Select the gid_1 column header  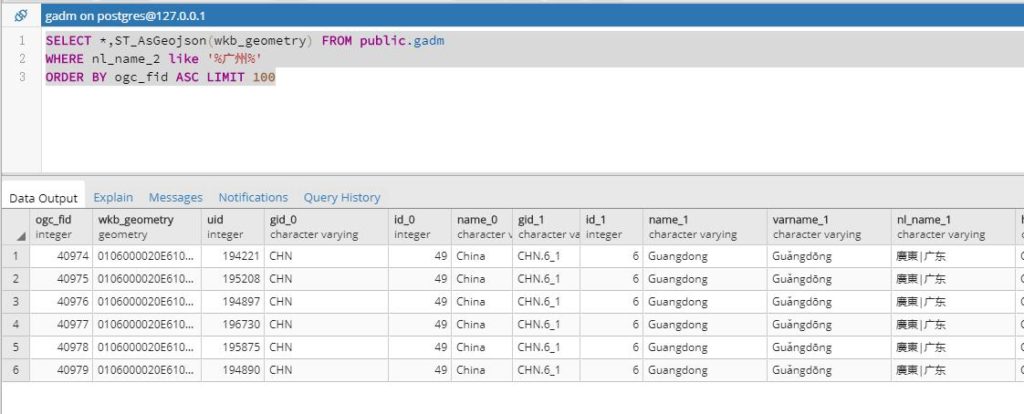(546, 227)
